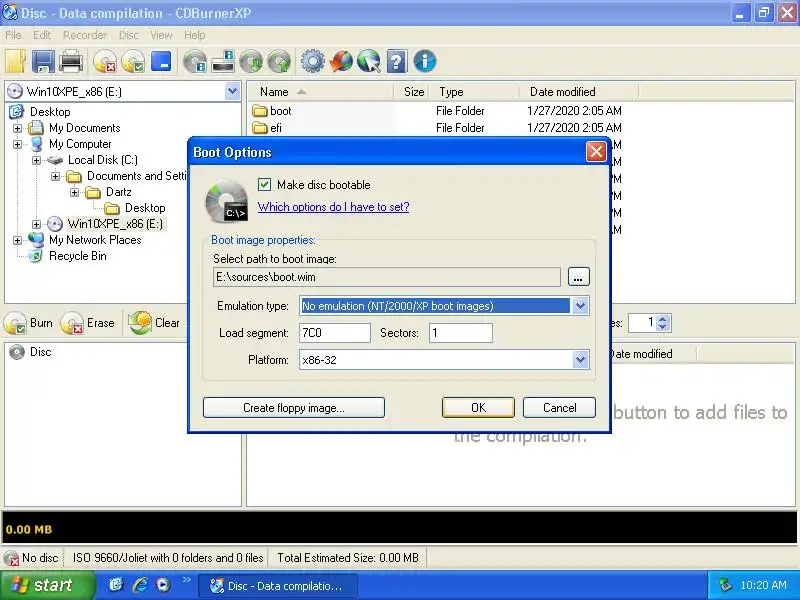Click 'Which options do I have to set?' link
The image size is (800, 600).
click(334, 207)
